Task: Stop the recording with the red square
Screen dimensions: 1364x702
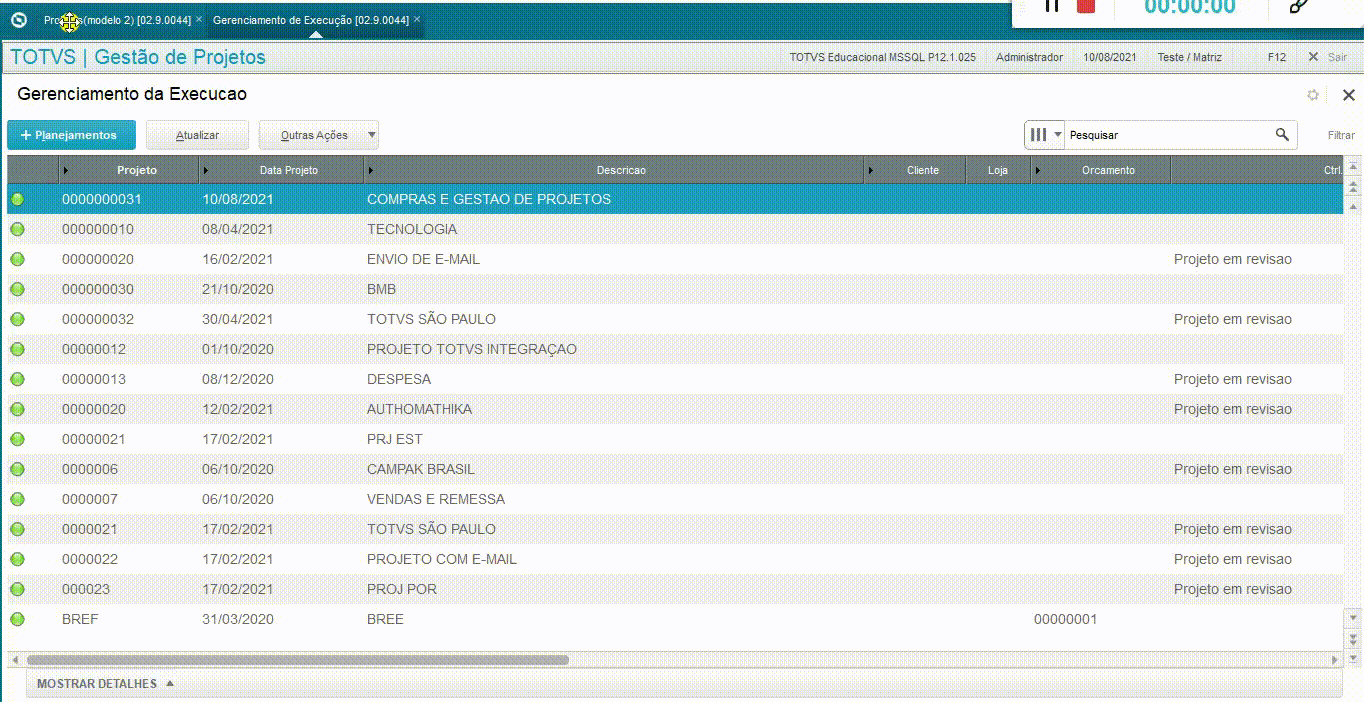Action: 1086,6
